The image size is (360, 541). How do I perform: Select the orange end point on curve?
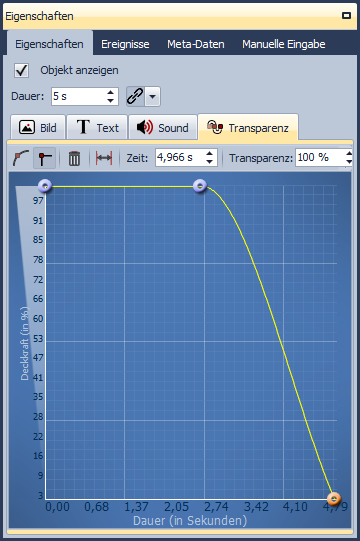pos(333,498)
